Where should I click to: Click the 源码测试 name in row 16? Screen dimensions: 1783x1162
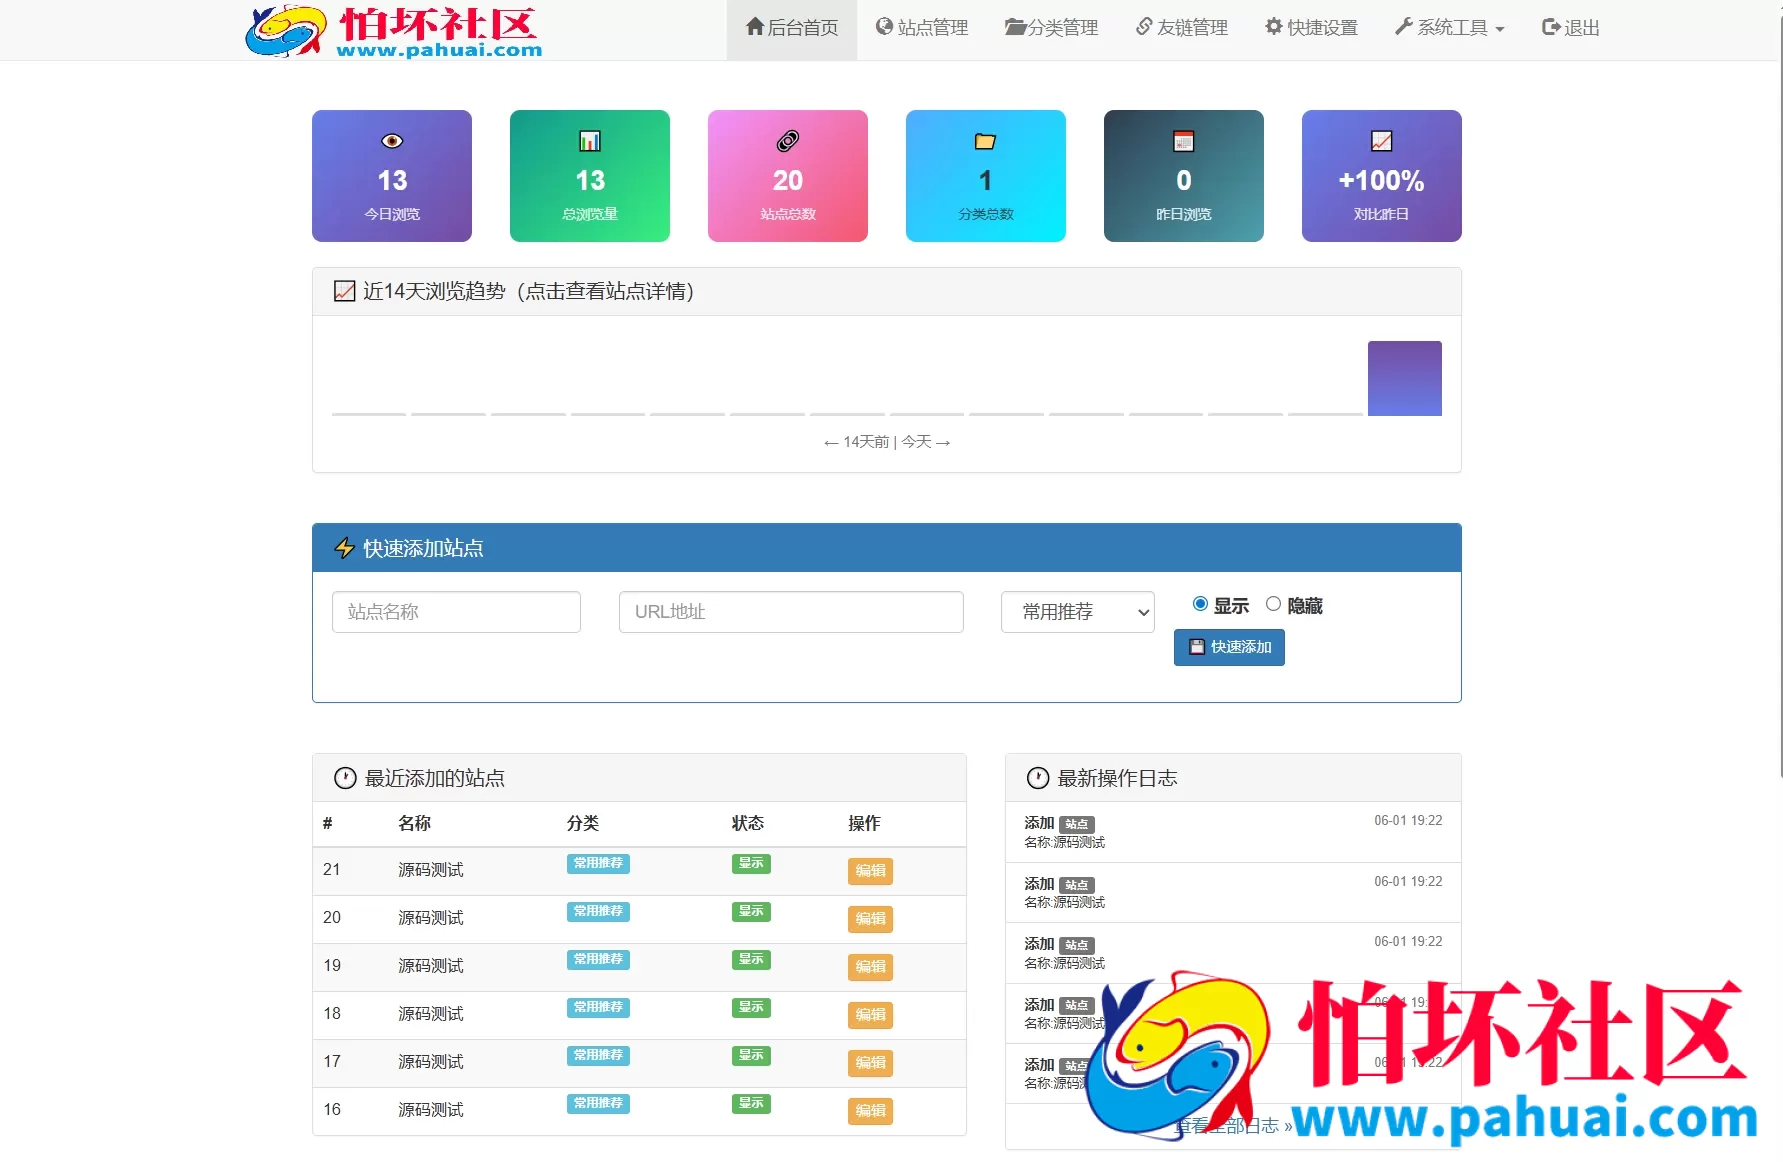[x=431, y=1110]
